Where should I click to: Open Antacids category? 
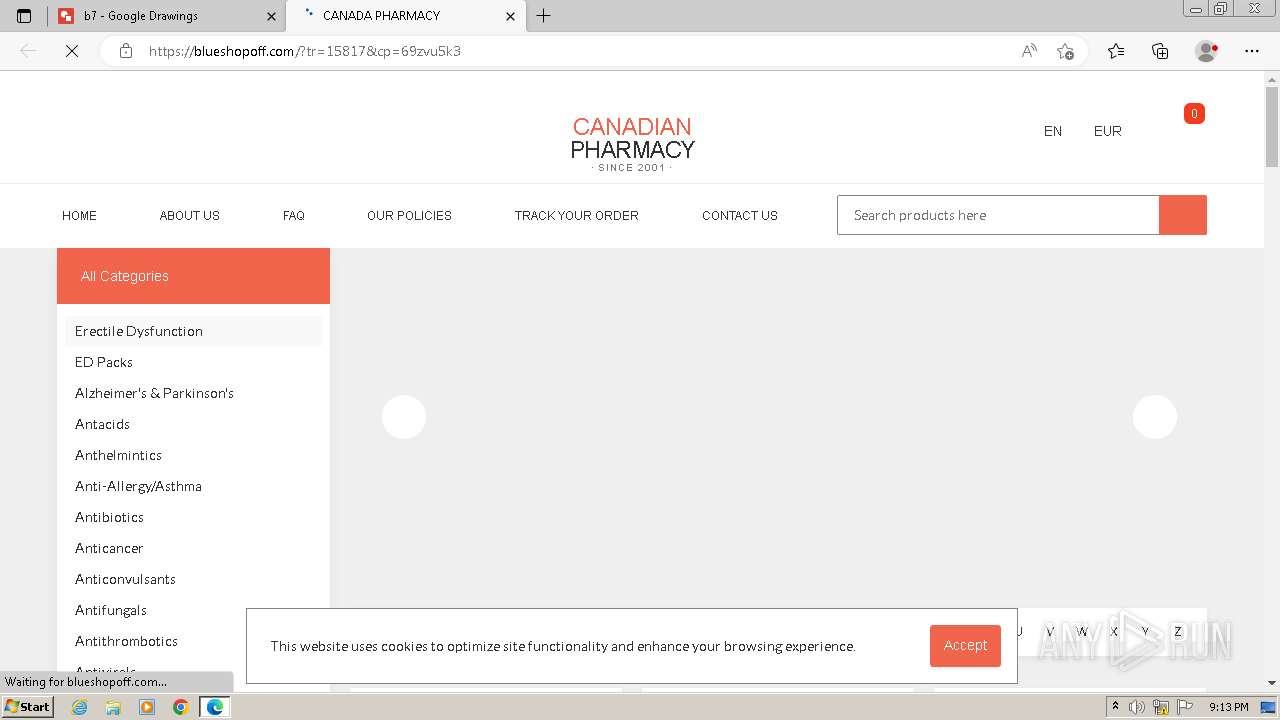(102, 424)
